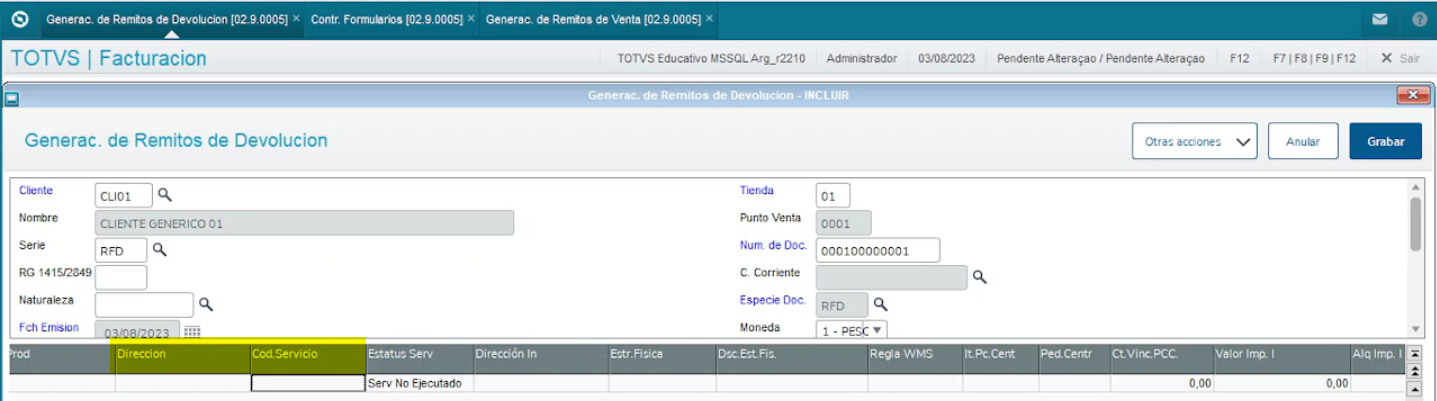Switch to Generac. de Remitos de Venta tab
The image size is (1437, 401).
593,19
